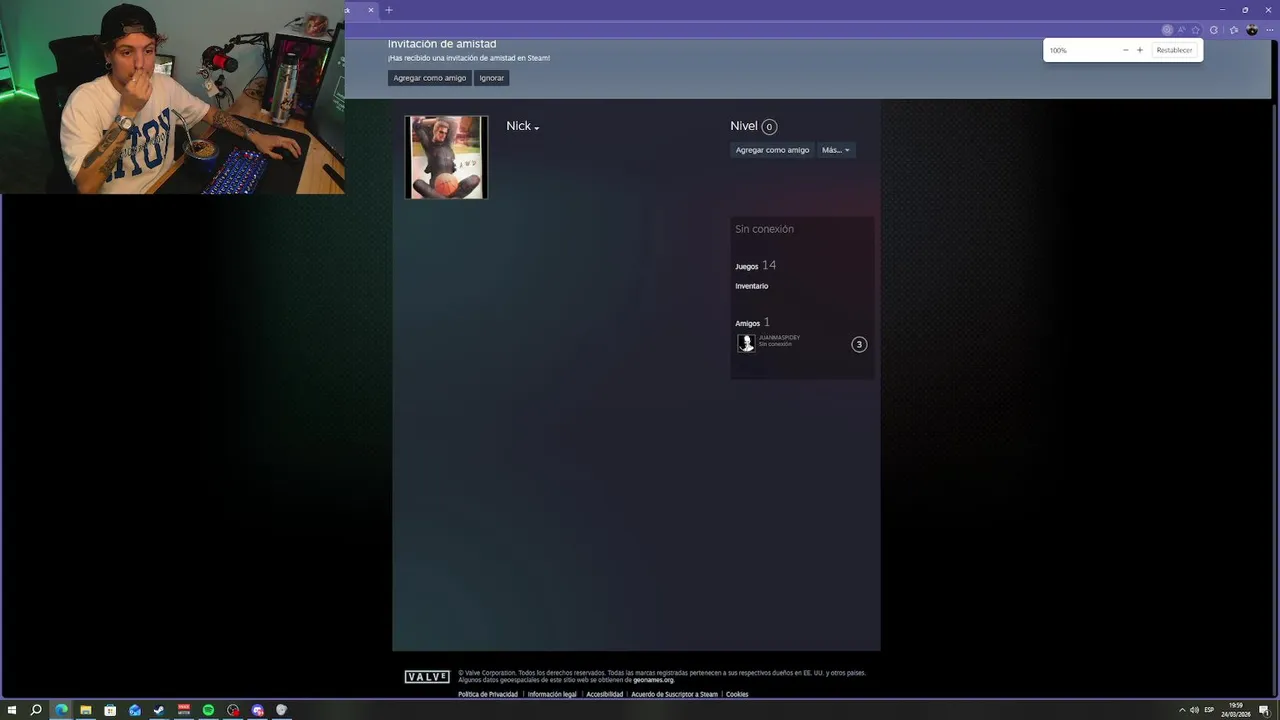This screenshot has height=720, width=1280.
Task: Click the JUANMASPIDEY friend name
Action: point(779,338)
